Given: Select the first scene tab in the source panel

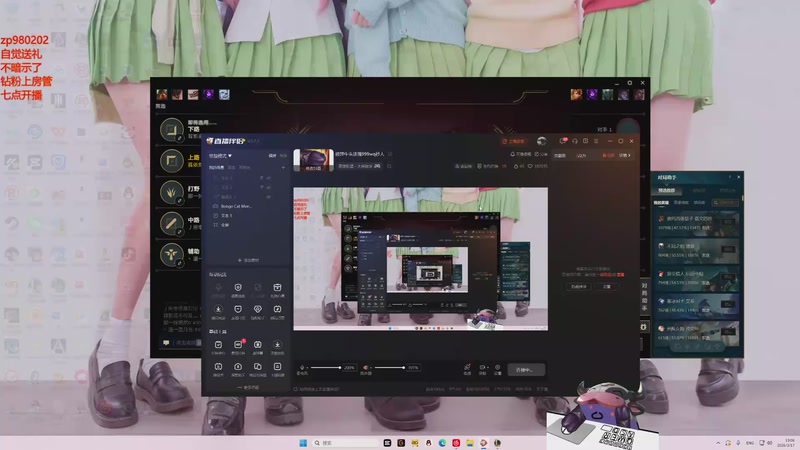Looking at the screenshot, I should click(216, 167).
